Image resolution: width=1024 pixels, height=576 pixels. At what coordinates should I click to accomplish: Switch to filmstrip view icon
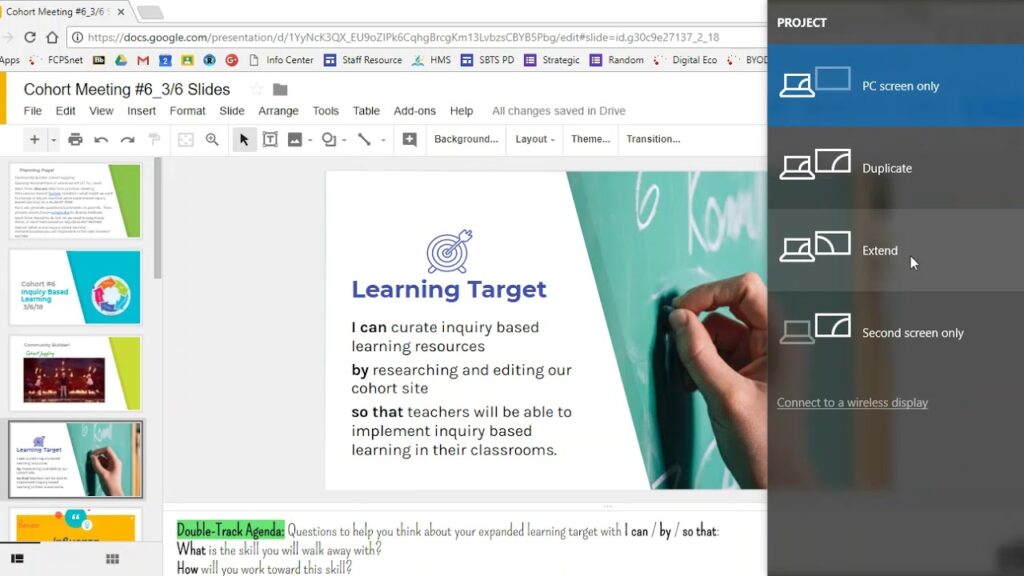coord(17,558)
